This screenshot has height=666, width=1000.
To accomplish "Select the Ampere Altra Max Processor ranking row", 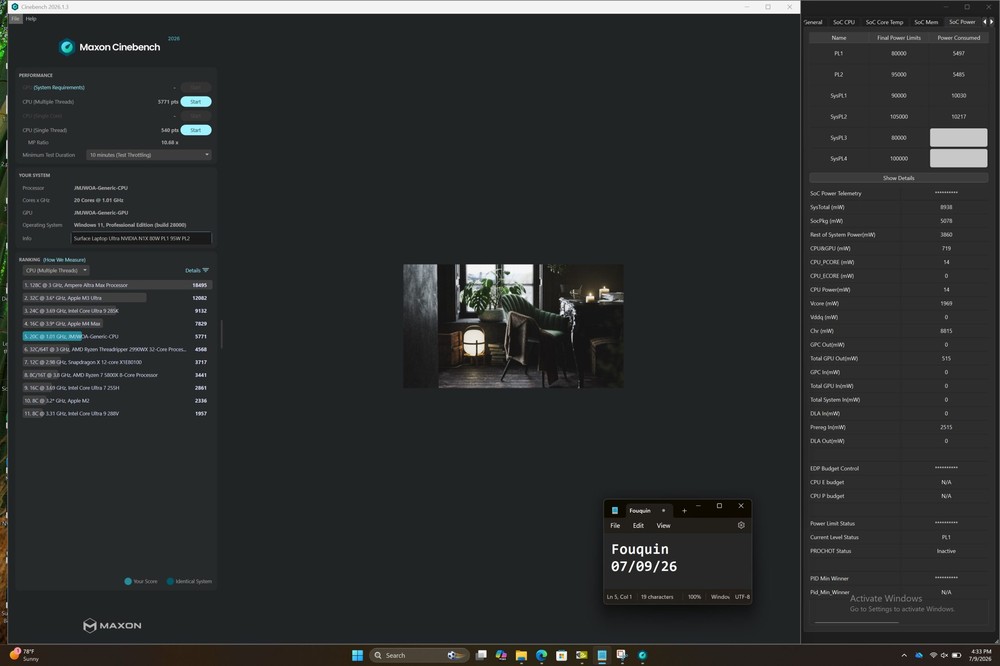I will pos(115,285).
